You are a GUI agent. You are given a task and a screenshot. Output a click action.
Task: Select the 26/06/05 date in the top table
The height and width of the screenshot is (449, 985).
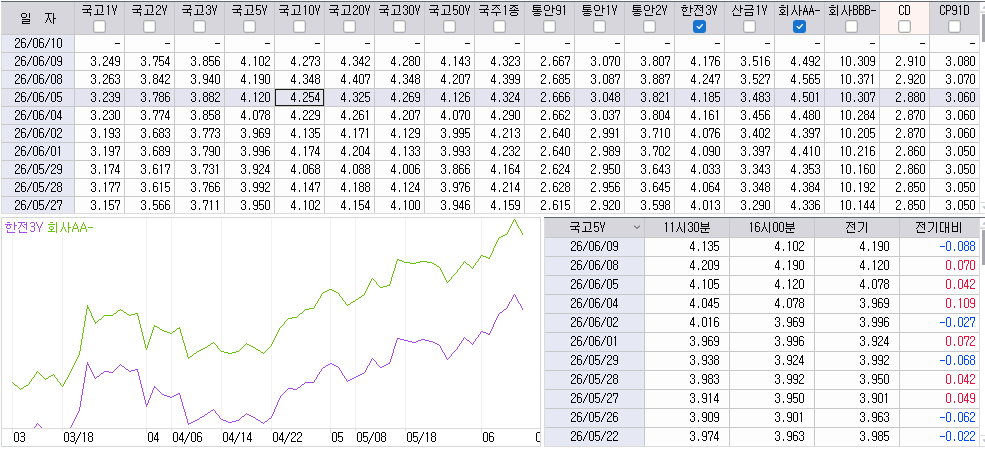tap(37, 97)
